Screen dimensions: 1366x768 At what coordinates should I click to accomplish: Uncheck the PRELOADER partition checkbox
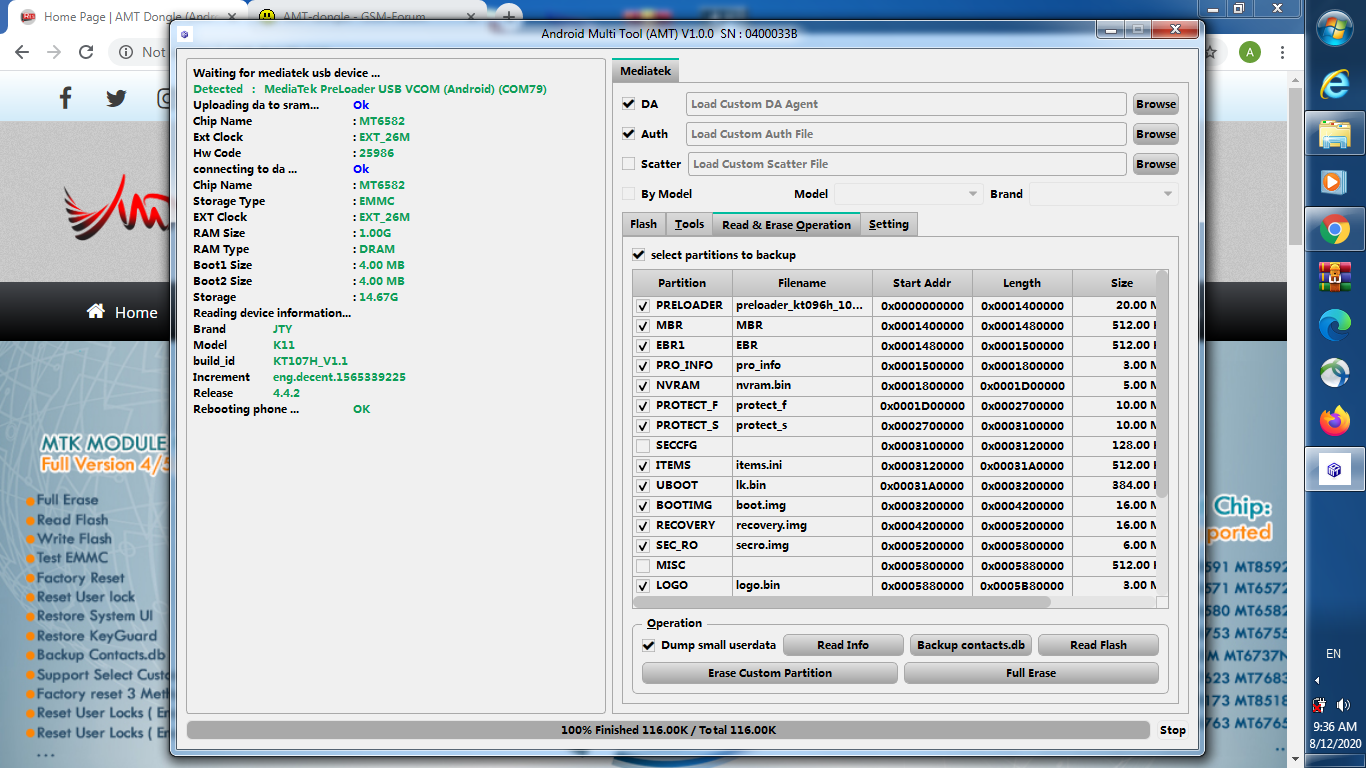point(643,306)
